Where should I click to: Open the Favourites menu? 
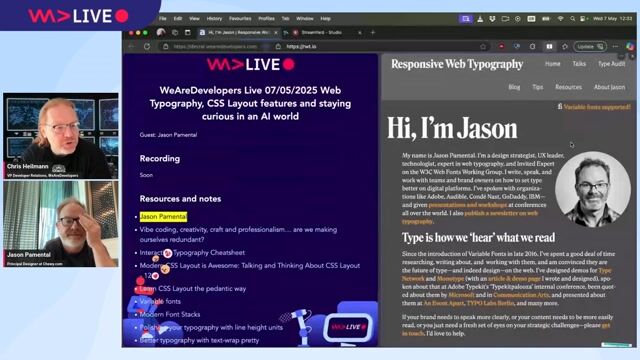(x=240, y=19)
